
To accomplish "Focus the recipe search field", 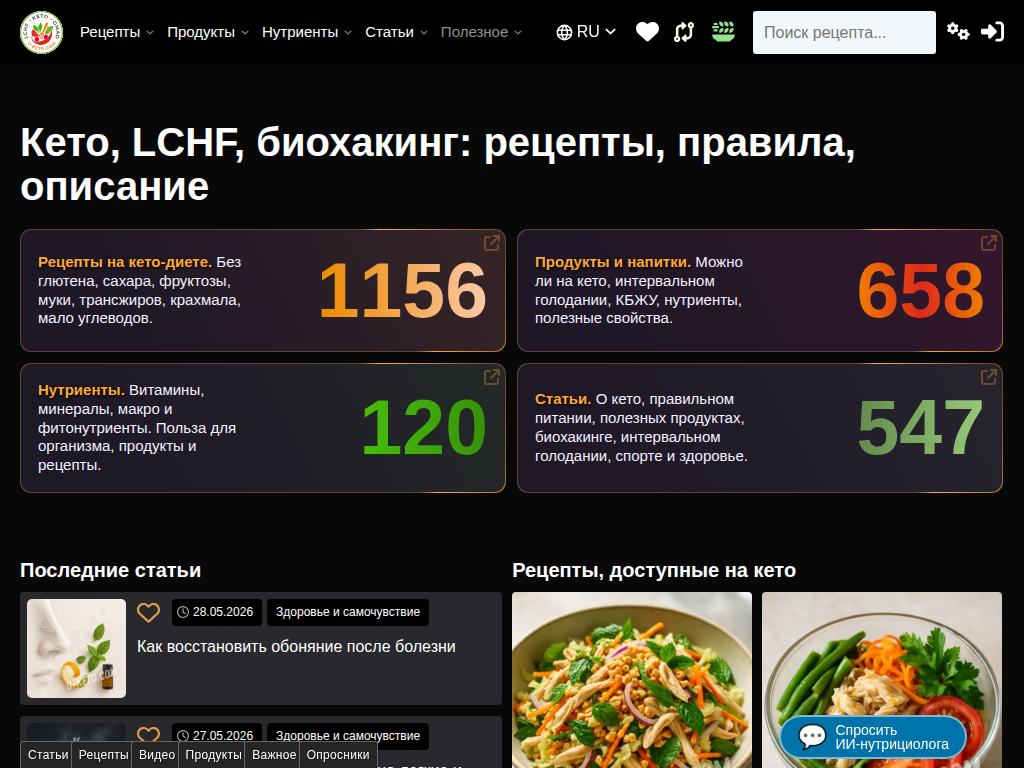I will click(844, 33).
